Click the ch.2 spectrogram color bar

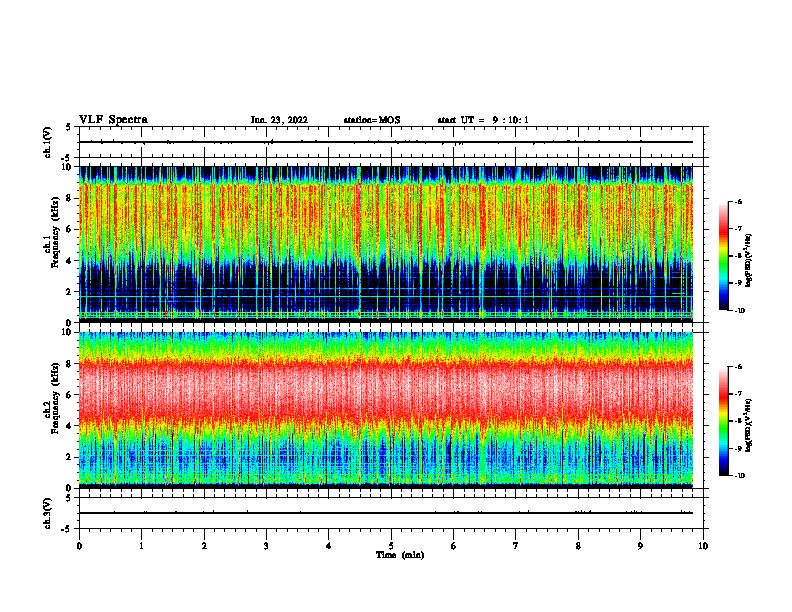(724, 421)
